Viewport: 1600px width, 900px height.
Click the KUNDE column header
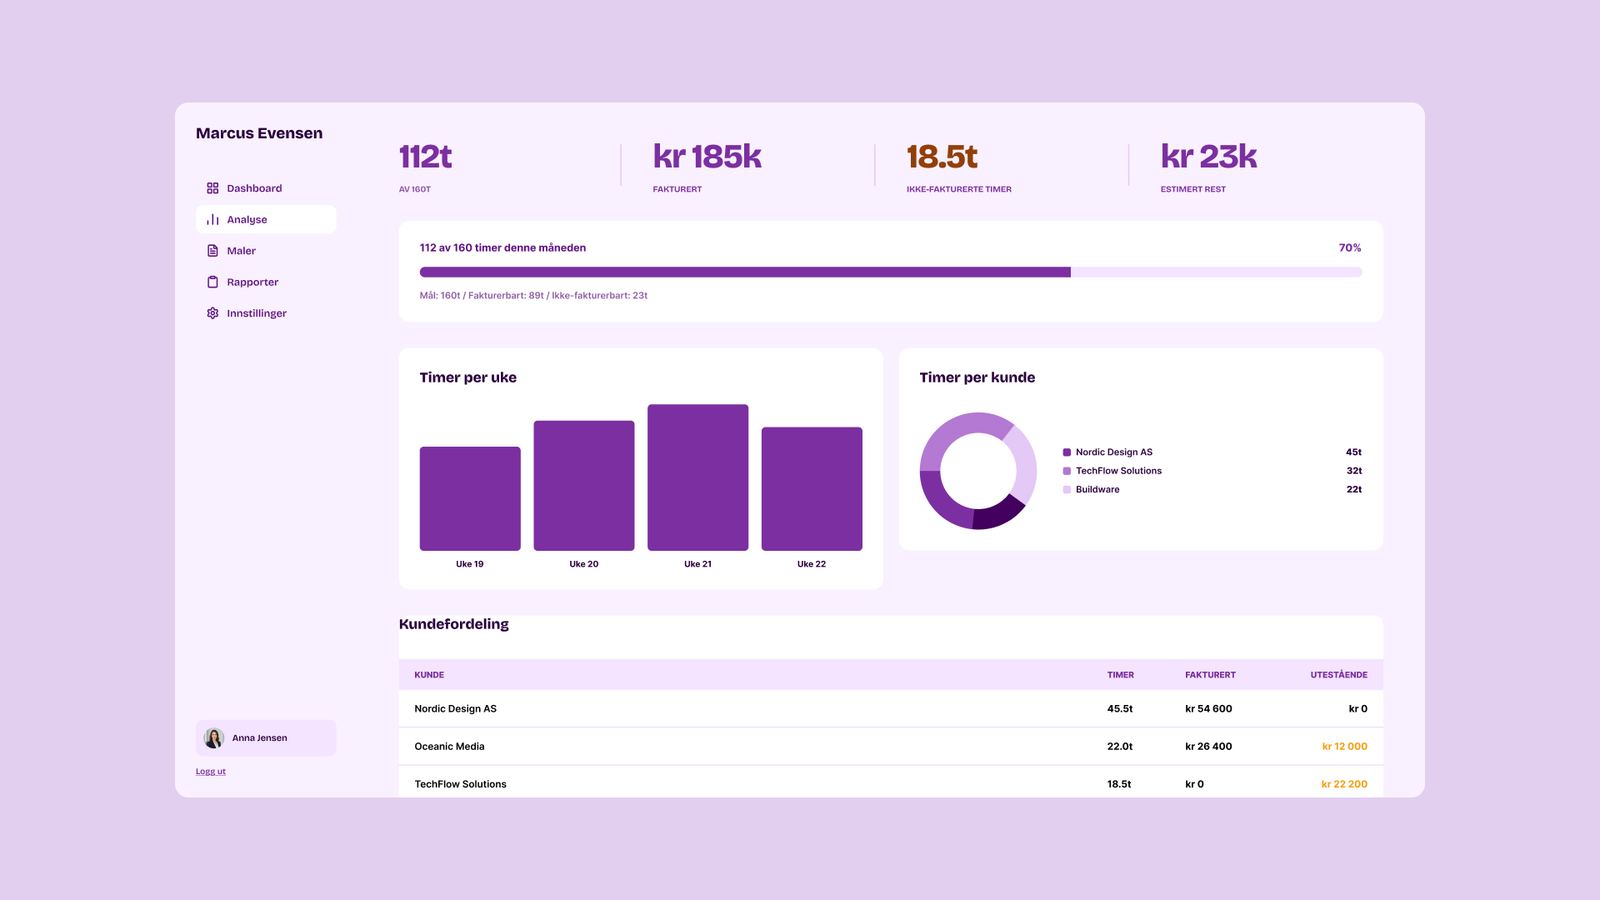pyautogui.click(x=429, y=675)
